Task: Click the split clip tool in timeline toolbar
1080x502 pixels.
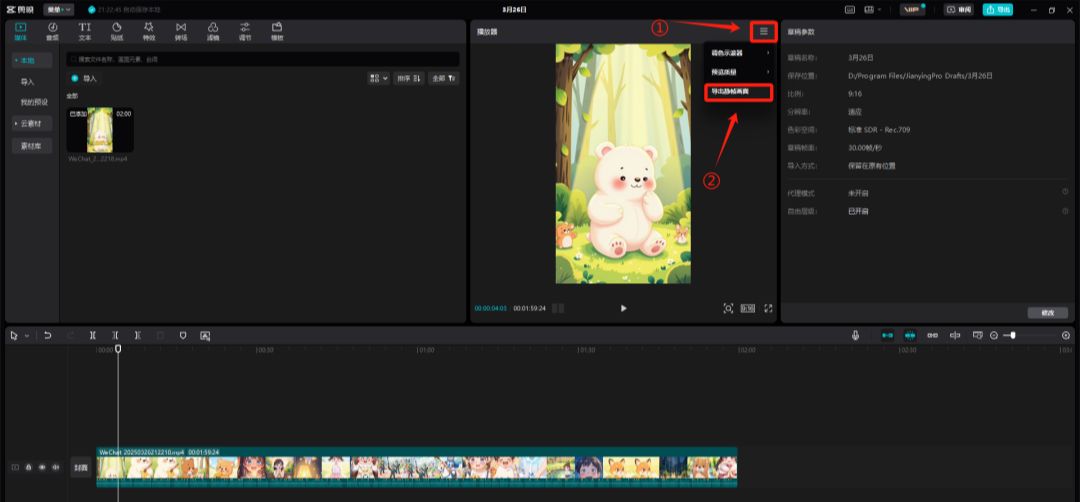Action: tap(92, 336)
